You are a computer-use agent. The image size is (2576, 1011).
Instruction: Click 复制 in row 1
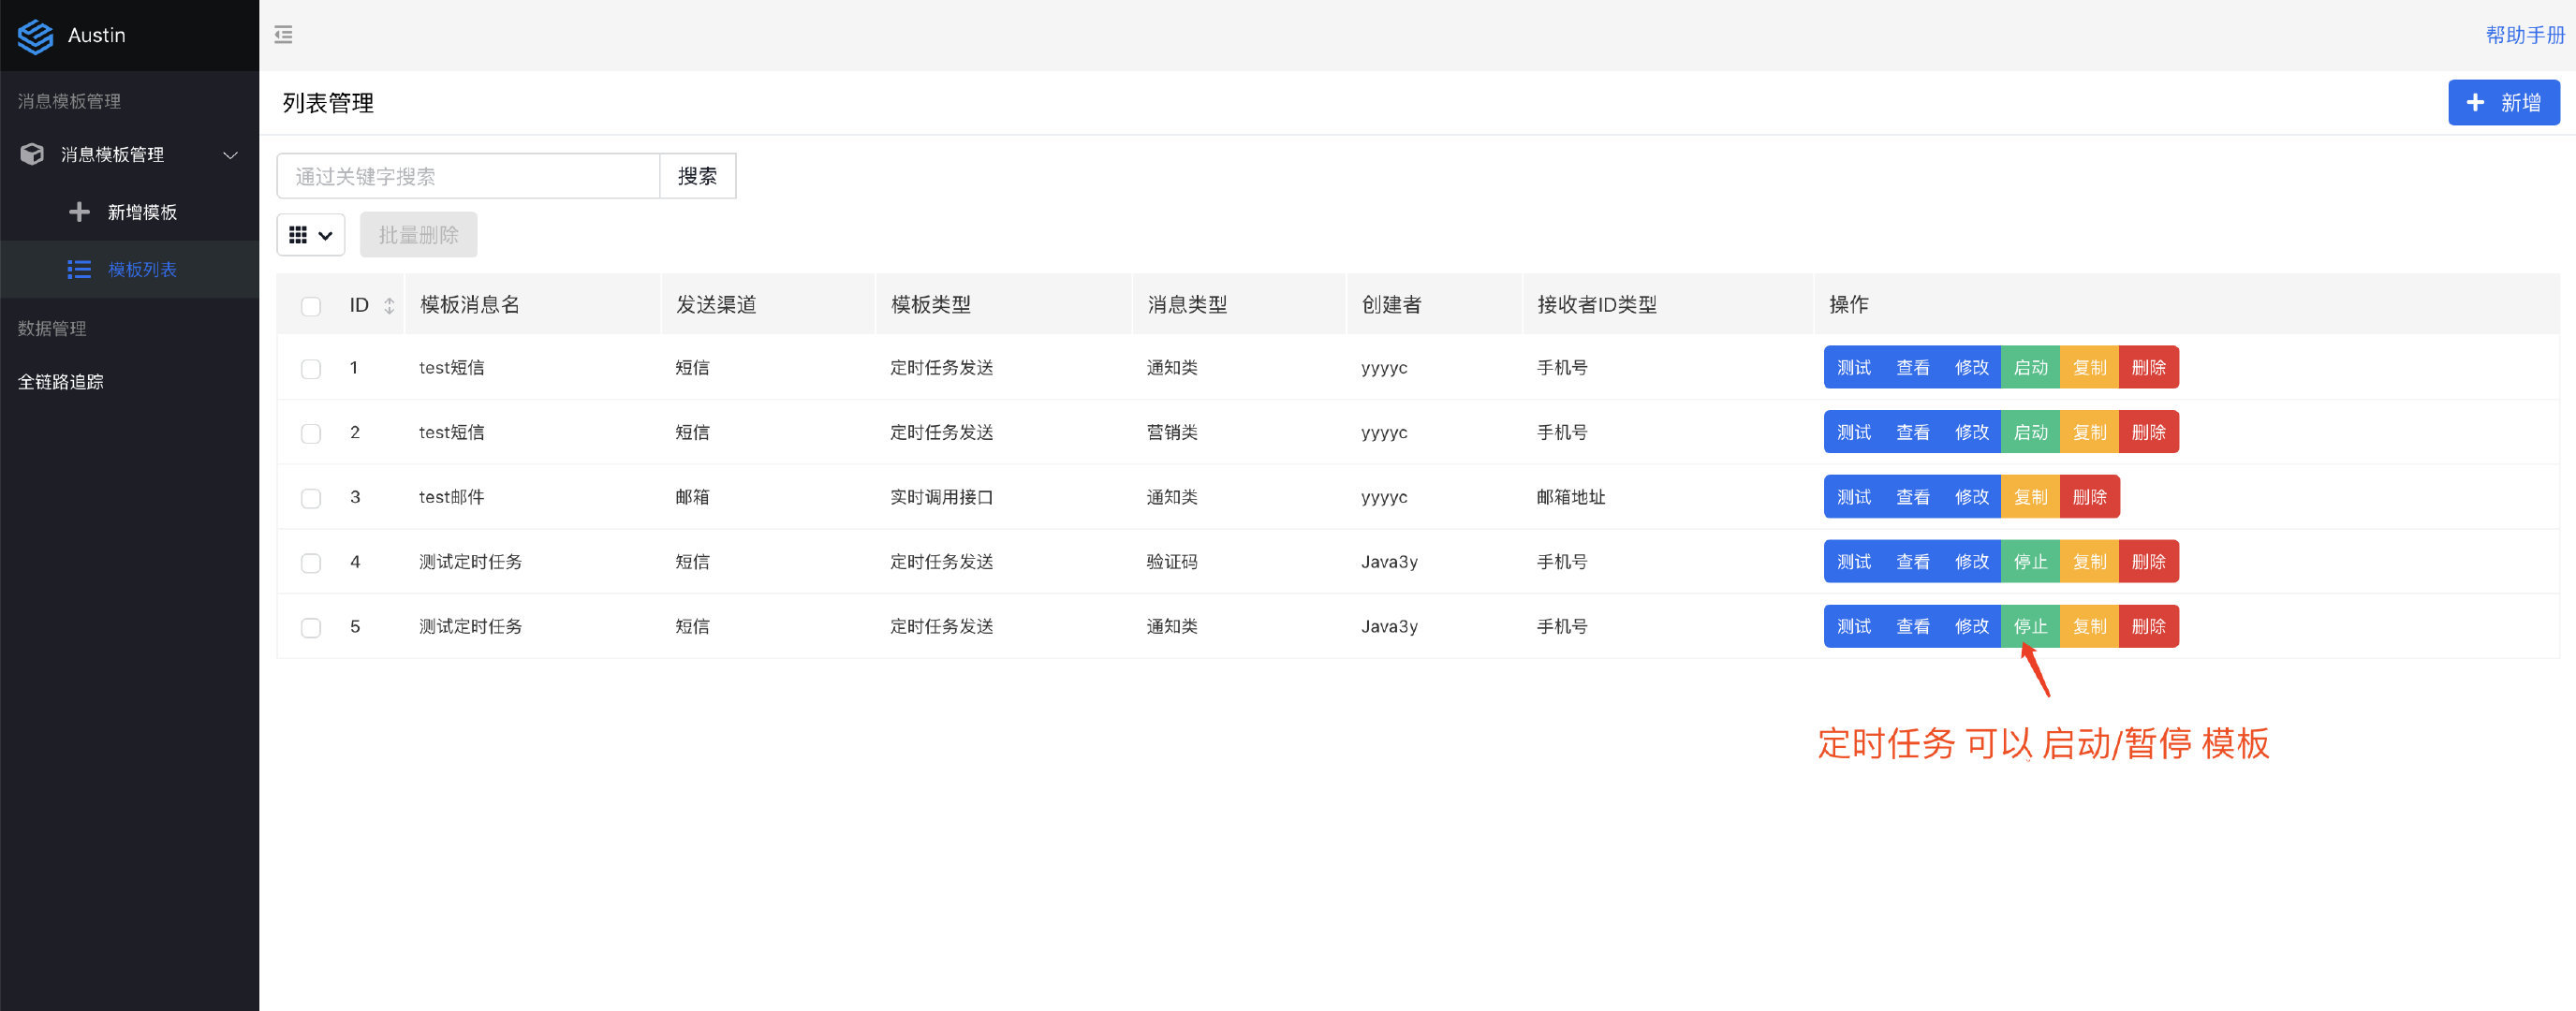coord(2089,367)
